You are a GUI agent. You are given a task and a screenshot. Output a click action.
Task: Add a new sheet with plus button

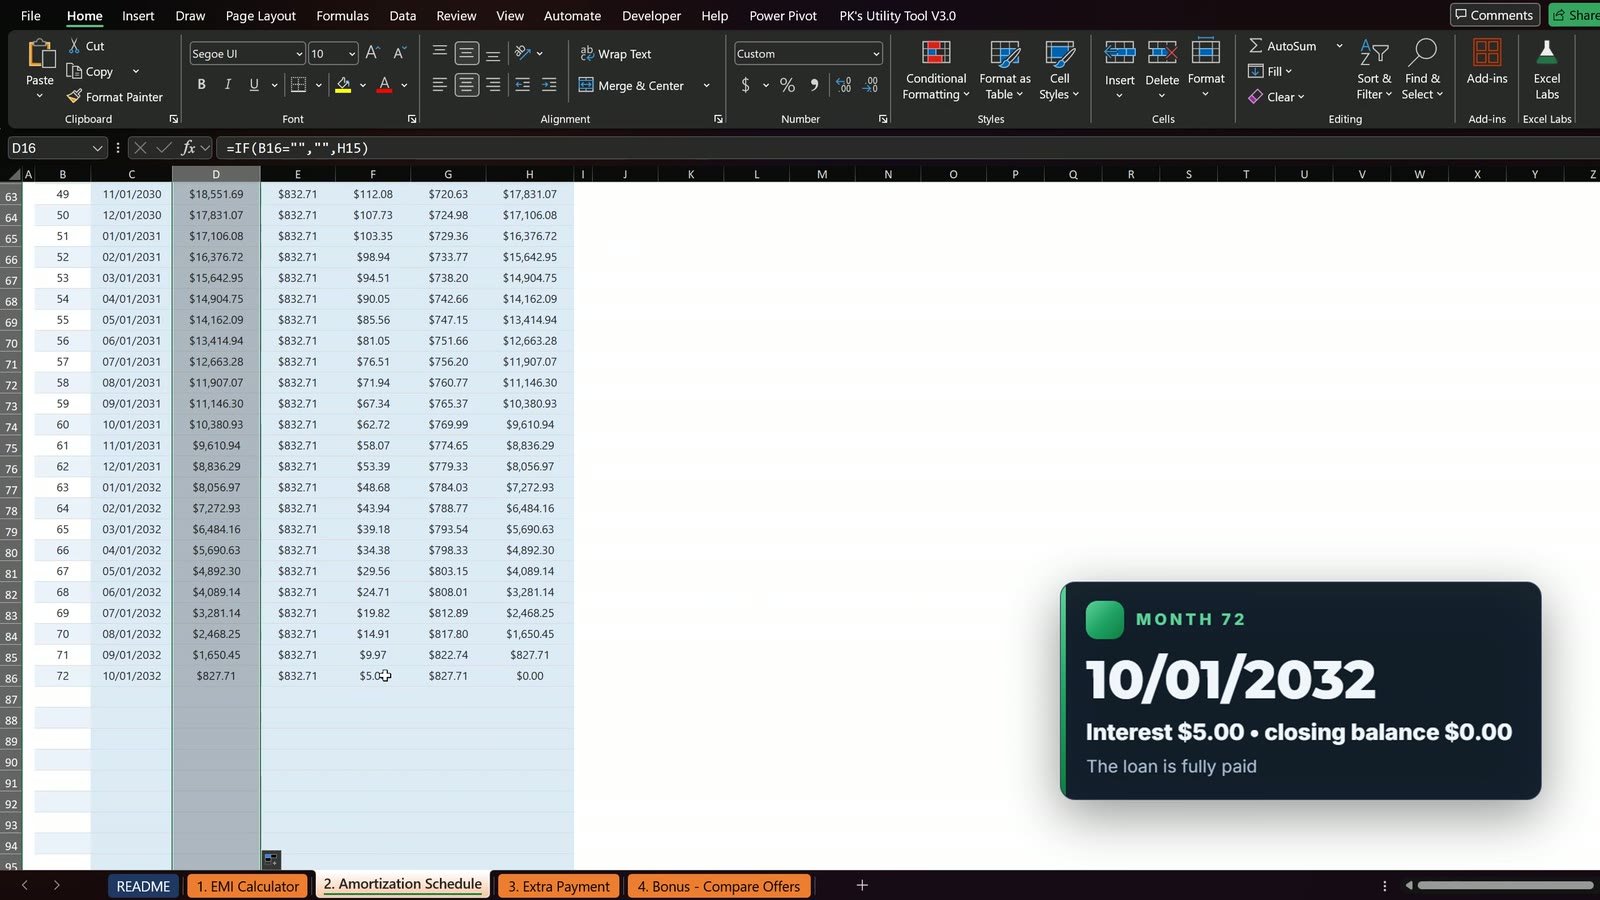click(862, 885)
